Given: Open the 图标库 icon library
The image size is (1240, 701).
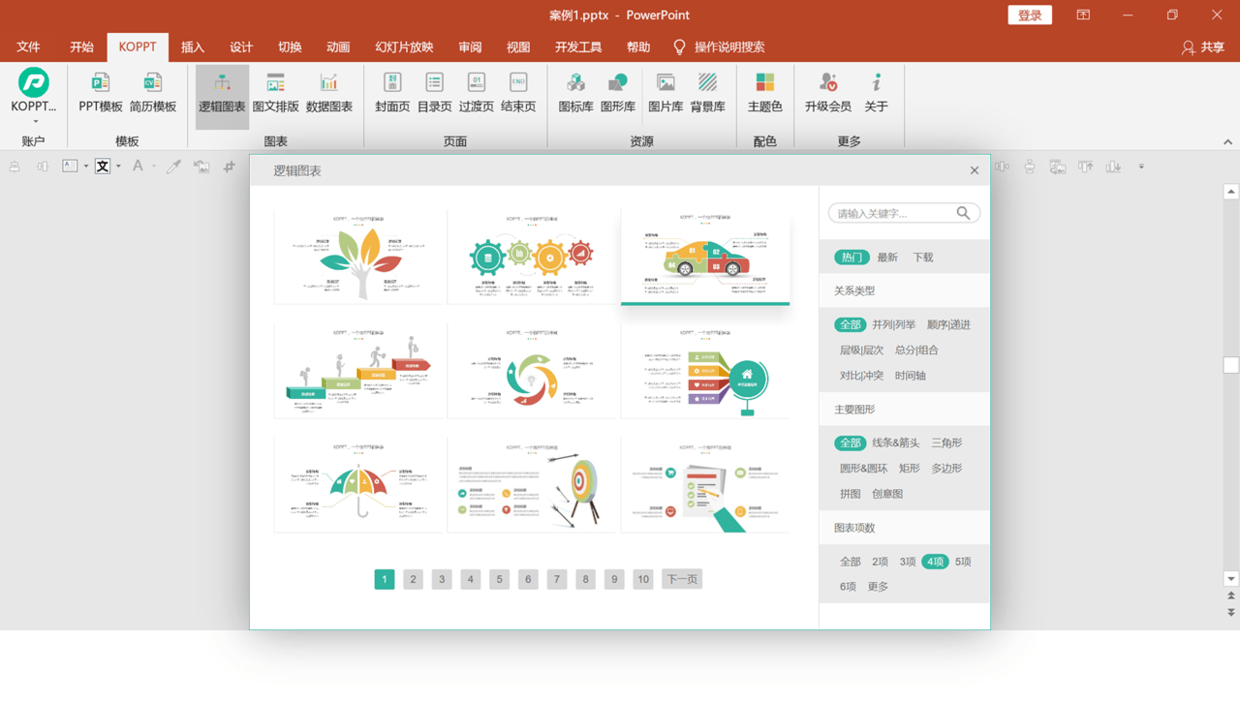Looking at the screenshot, I should [576, 92].
